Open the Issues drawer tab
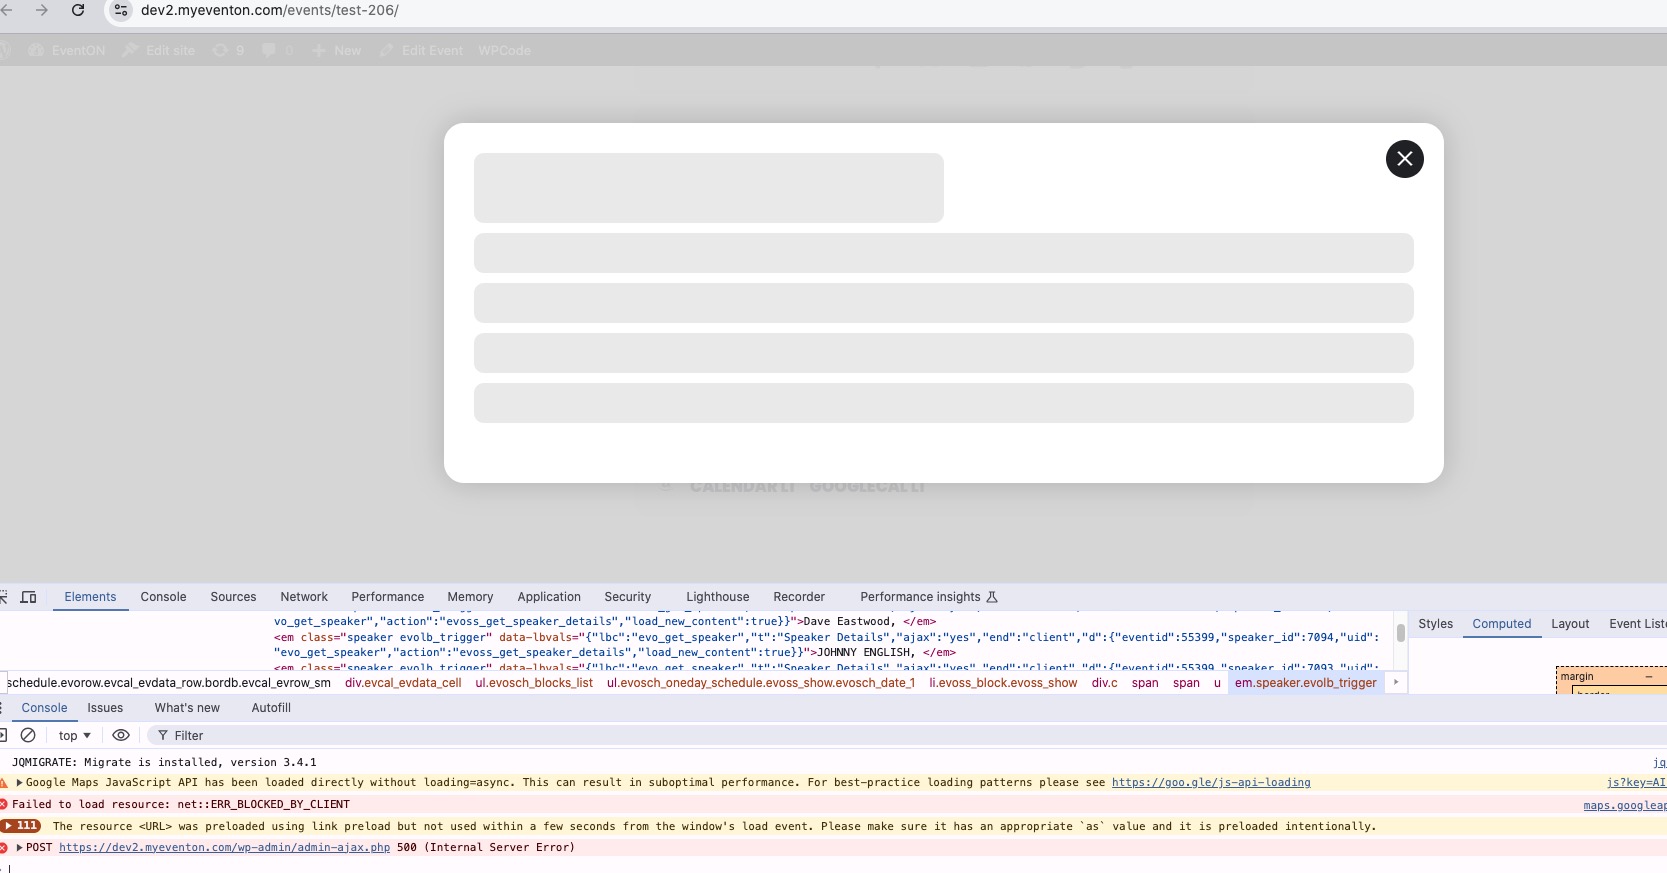This screenshot has height=873, width=1667. pos(105,708)
